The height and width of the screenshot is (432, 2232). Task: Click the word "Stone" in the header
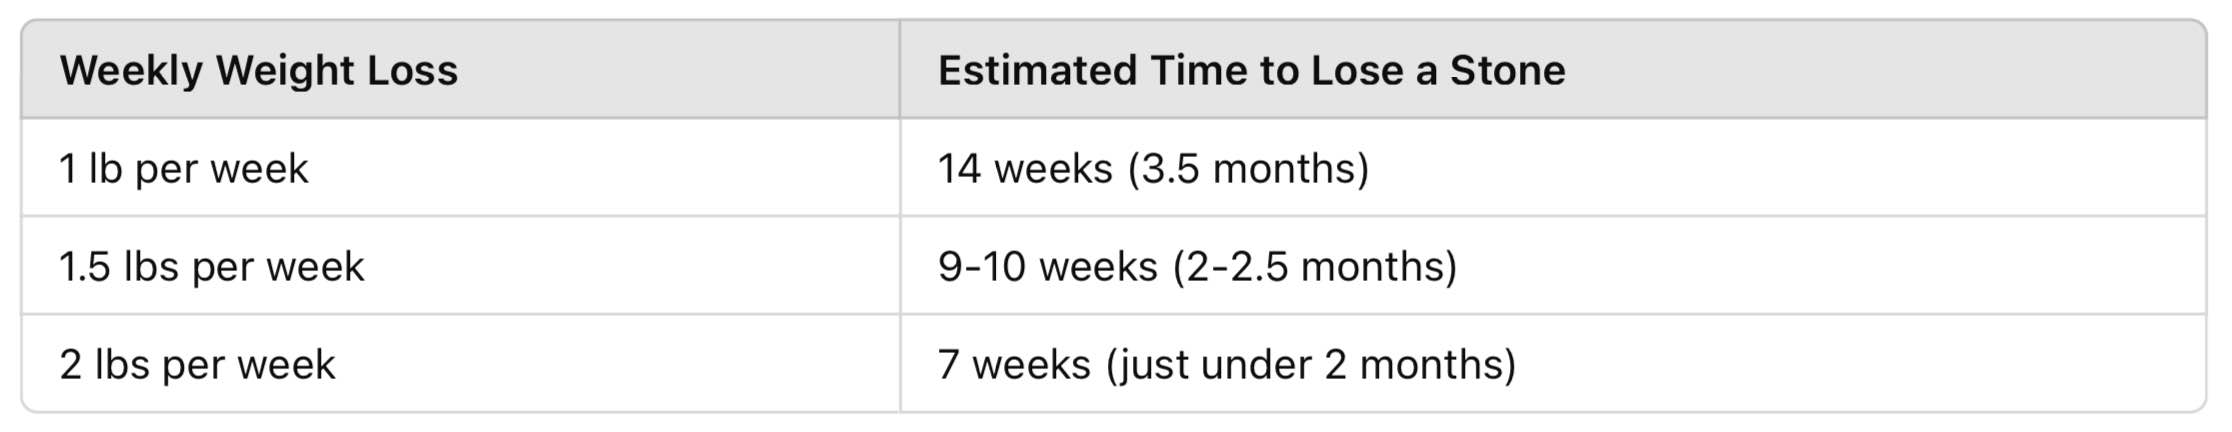click(1507, 71)
